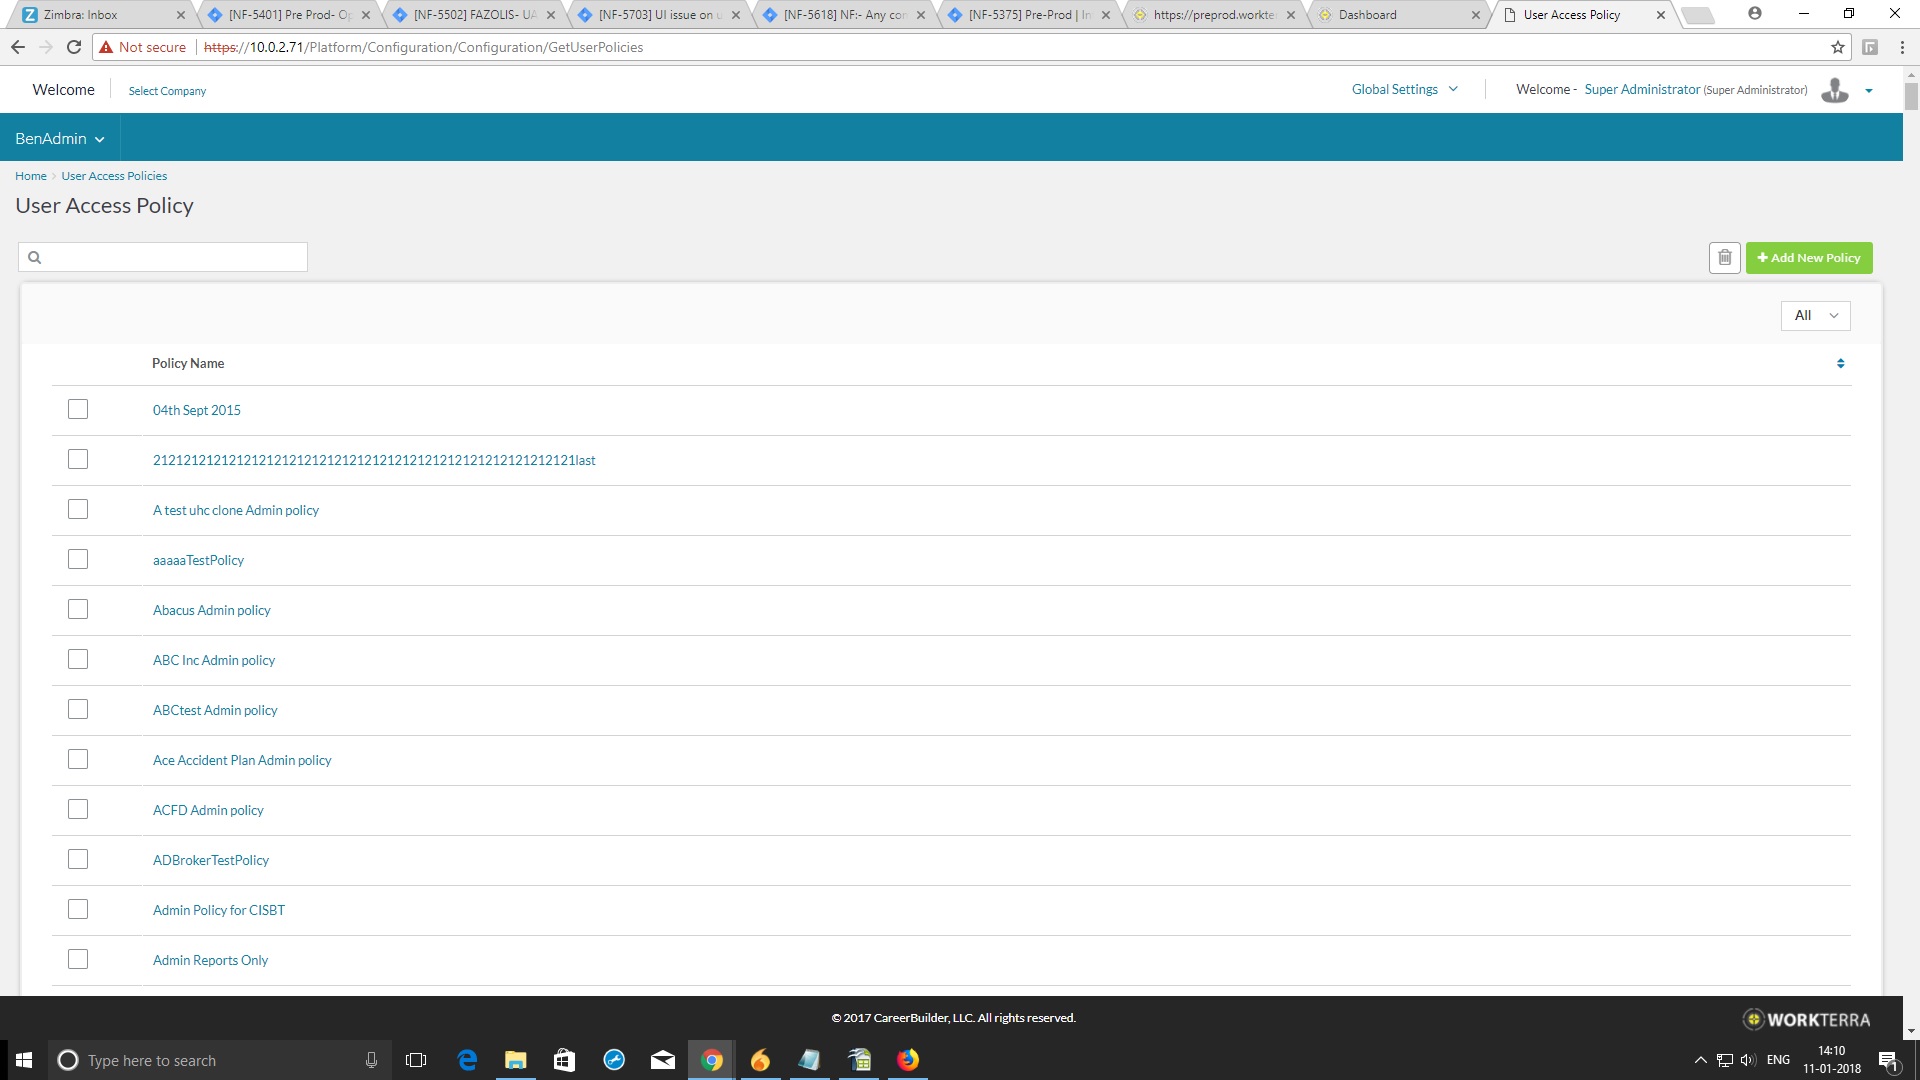Open the Ace Accident Plan Admin policy
Screen dimensions: 1920x1080
coord(242,760)
